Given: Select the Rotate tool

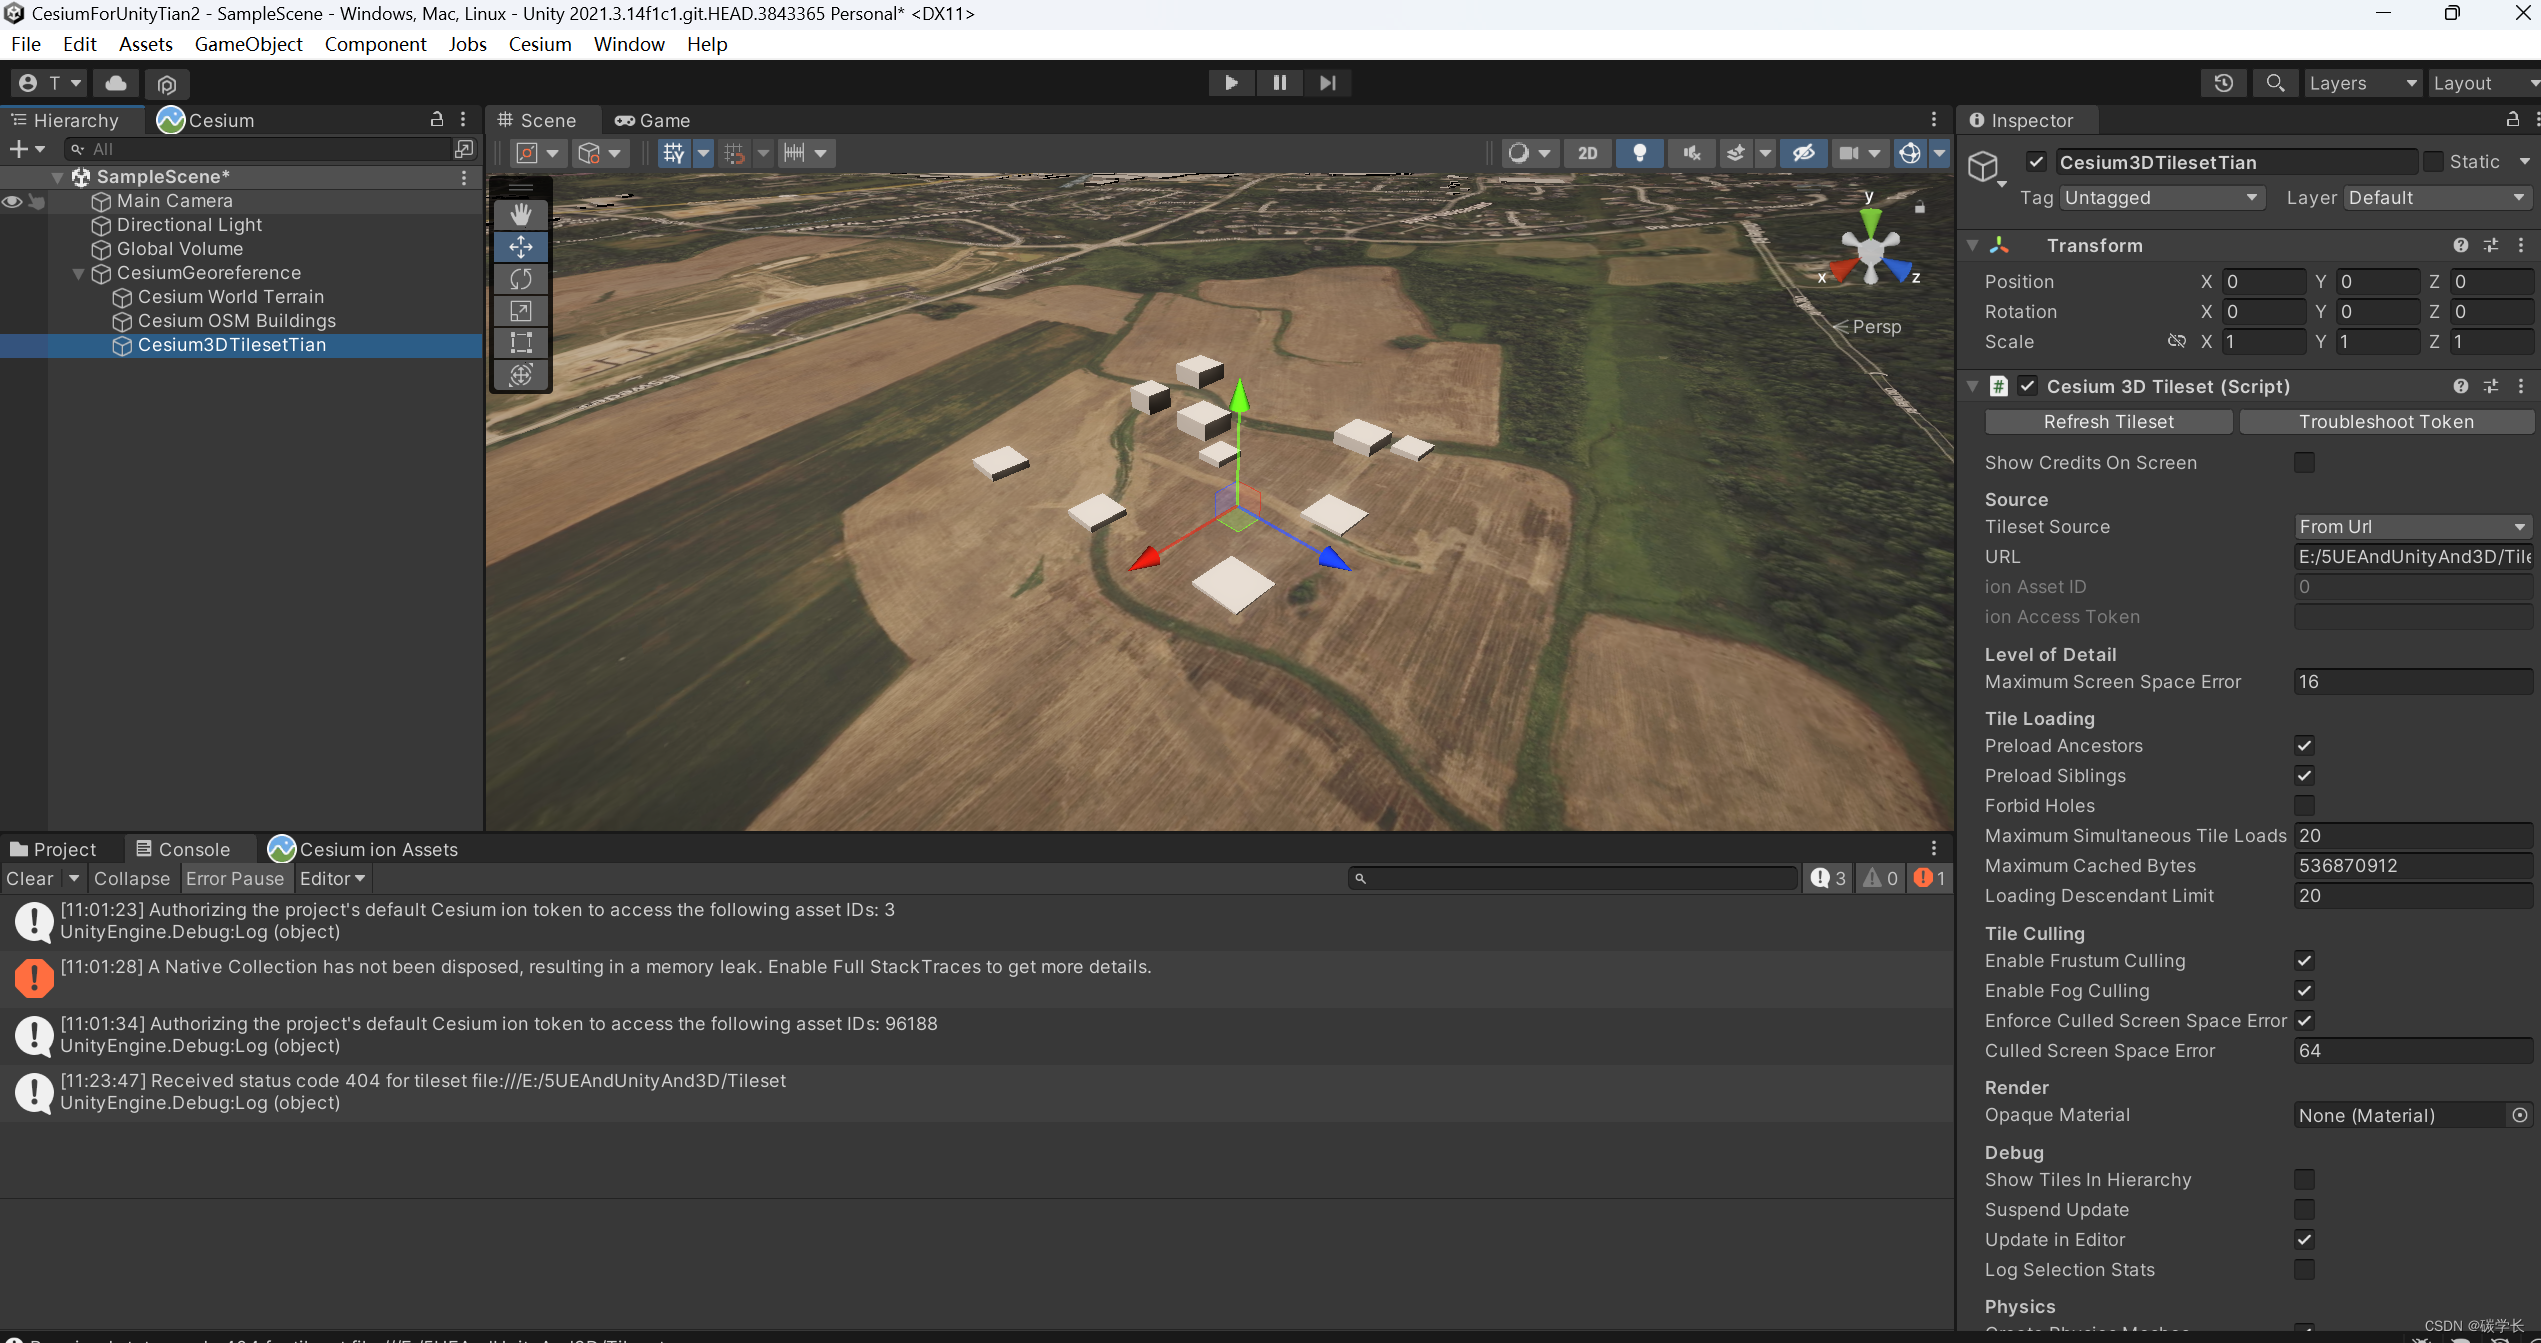Looking at the screenshot, I should 520,279.
